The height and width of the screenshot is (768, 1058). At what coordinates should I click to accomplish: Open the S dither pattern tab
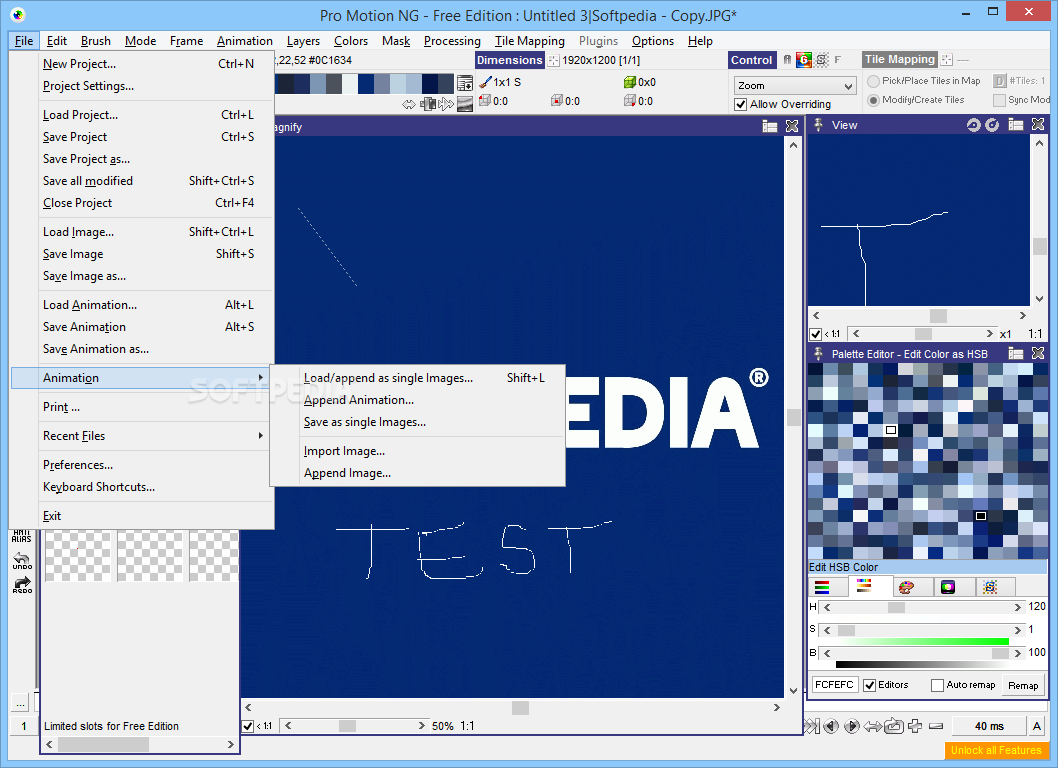990,586
